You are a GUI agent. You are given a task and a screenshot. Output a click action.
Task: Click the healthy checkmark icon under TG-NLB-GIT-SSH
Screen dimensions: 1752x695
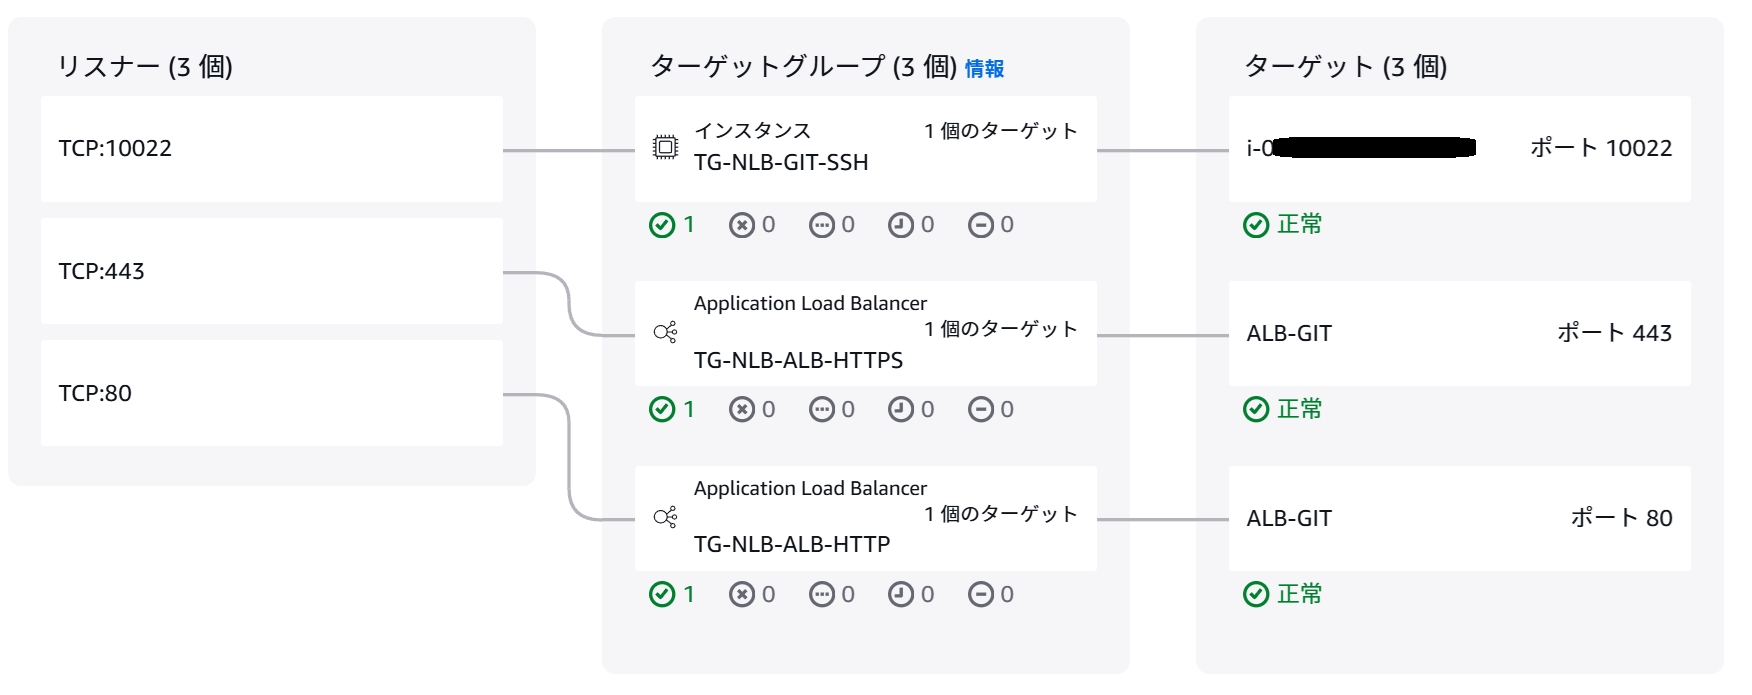662,225
